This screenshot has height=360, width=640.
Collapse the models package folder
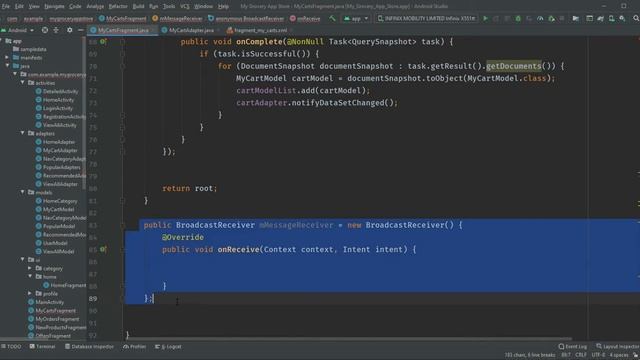coord(23,192)
